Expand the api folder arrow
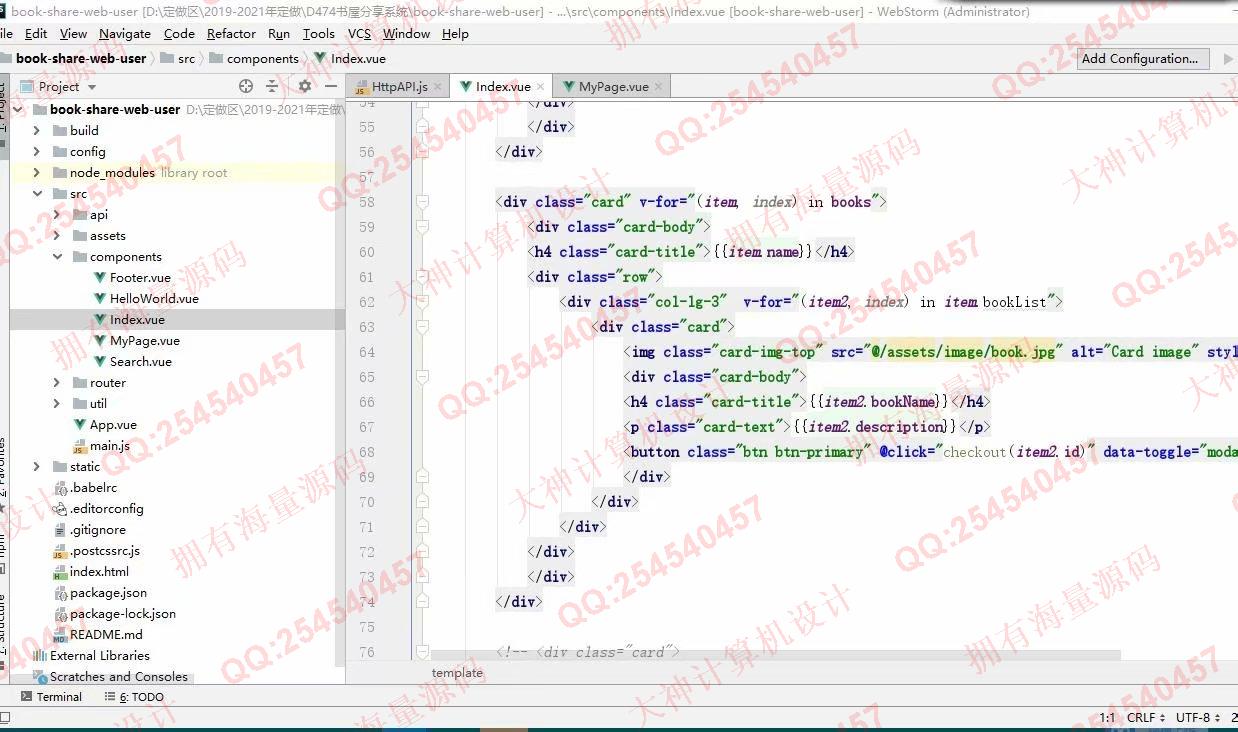This screenshot has width=1238, height=732. point(57,214)
